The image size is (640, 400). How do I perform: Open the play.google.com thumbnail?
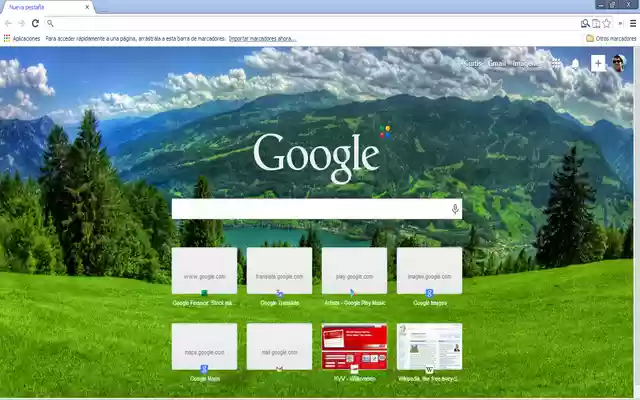pos(354,271)
